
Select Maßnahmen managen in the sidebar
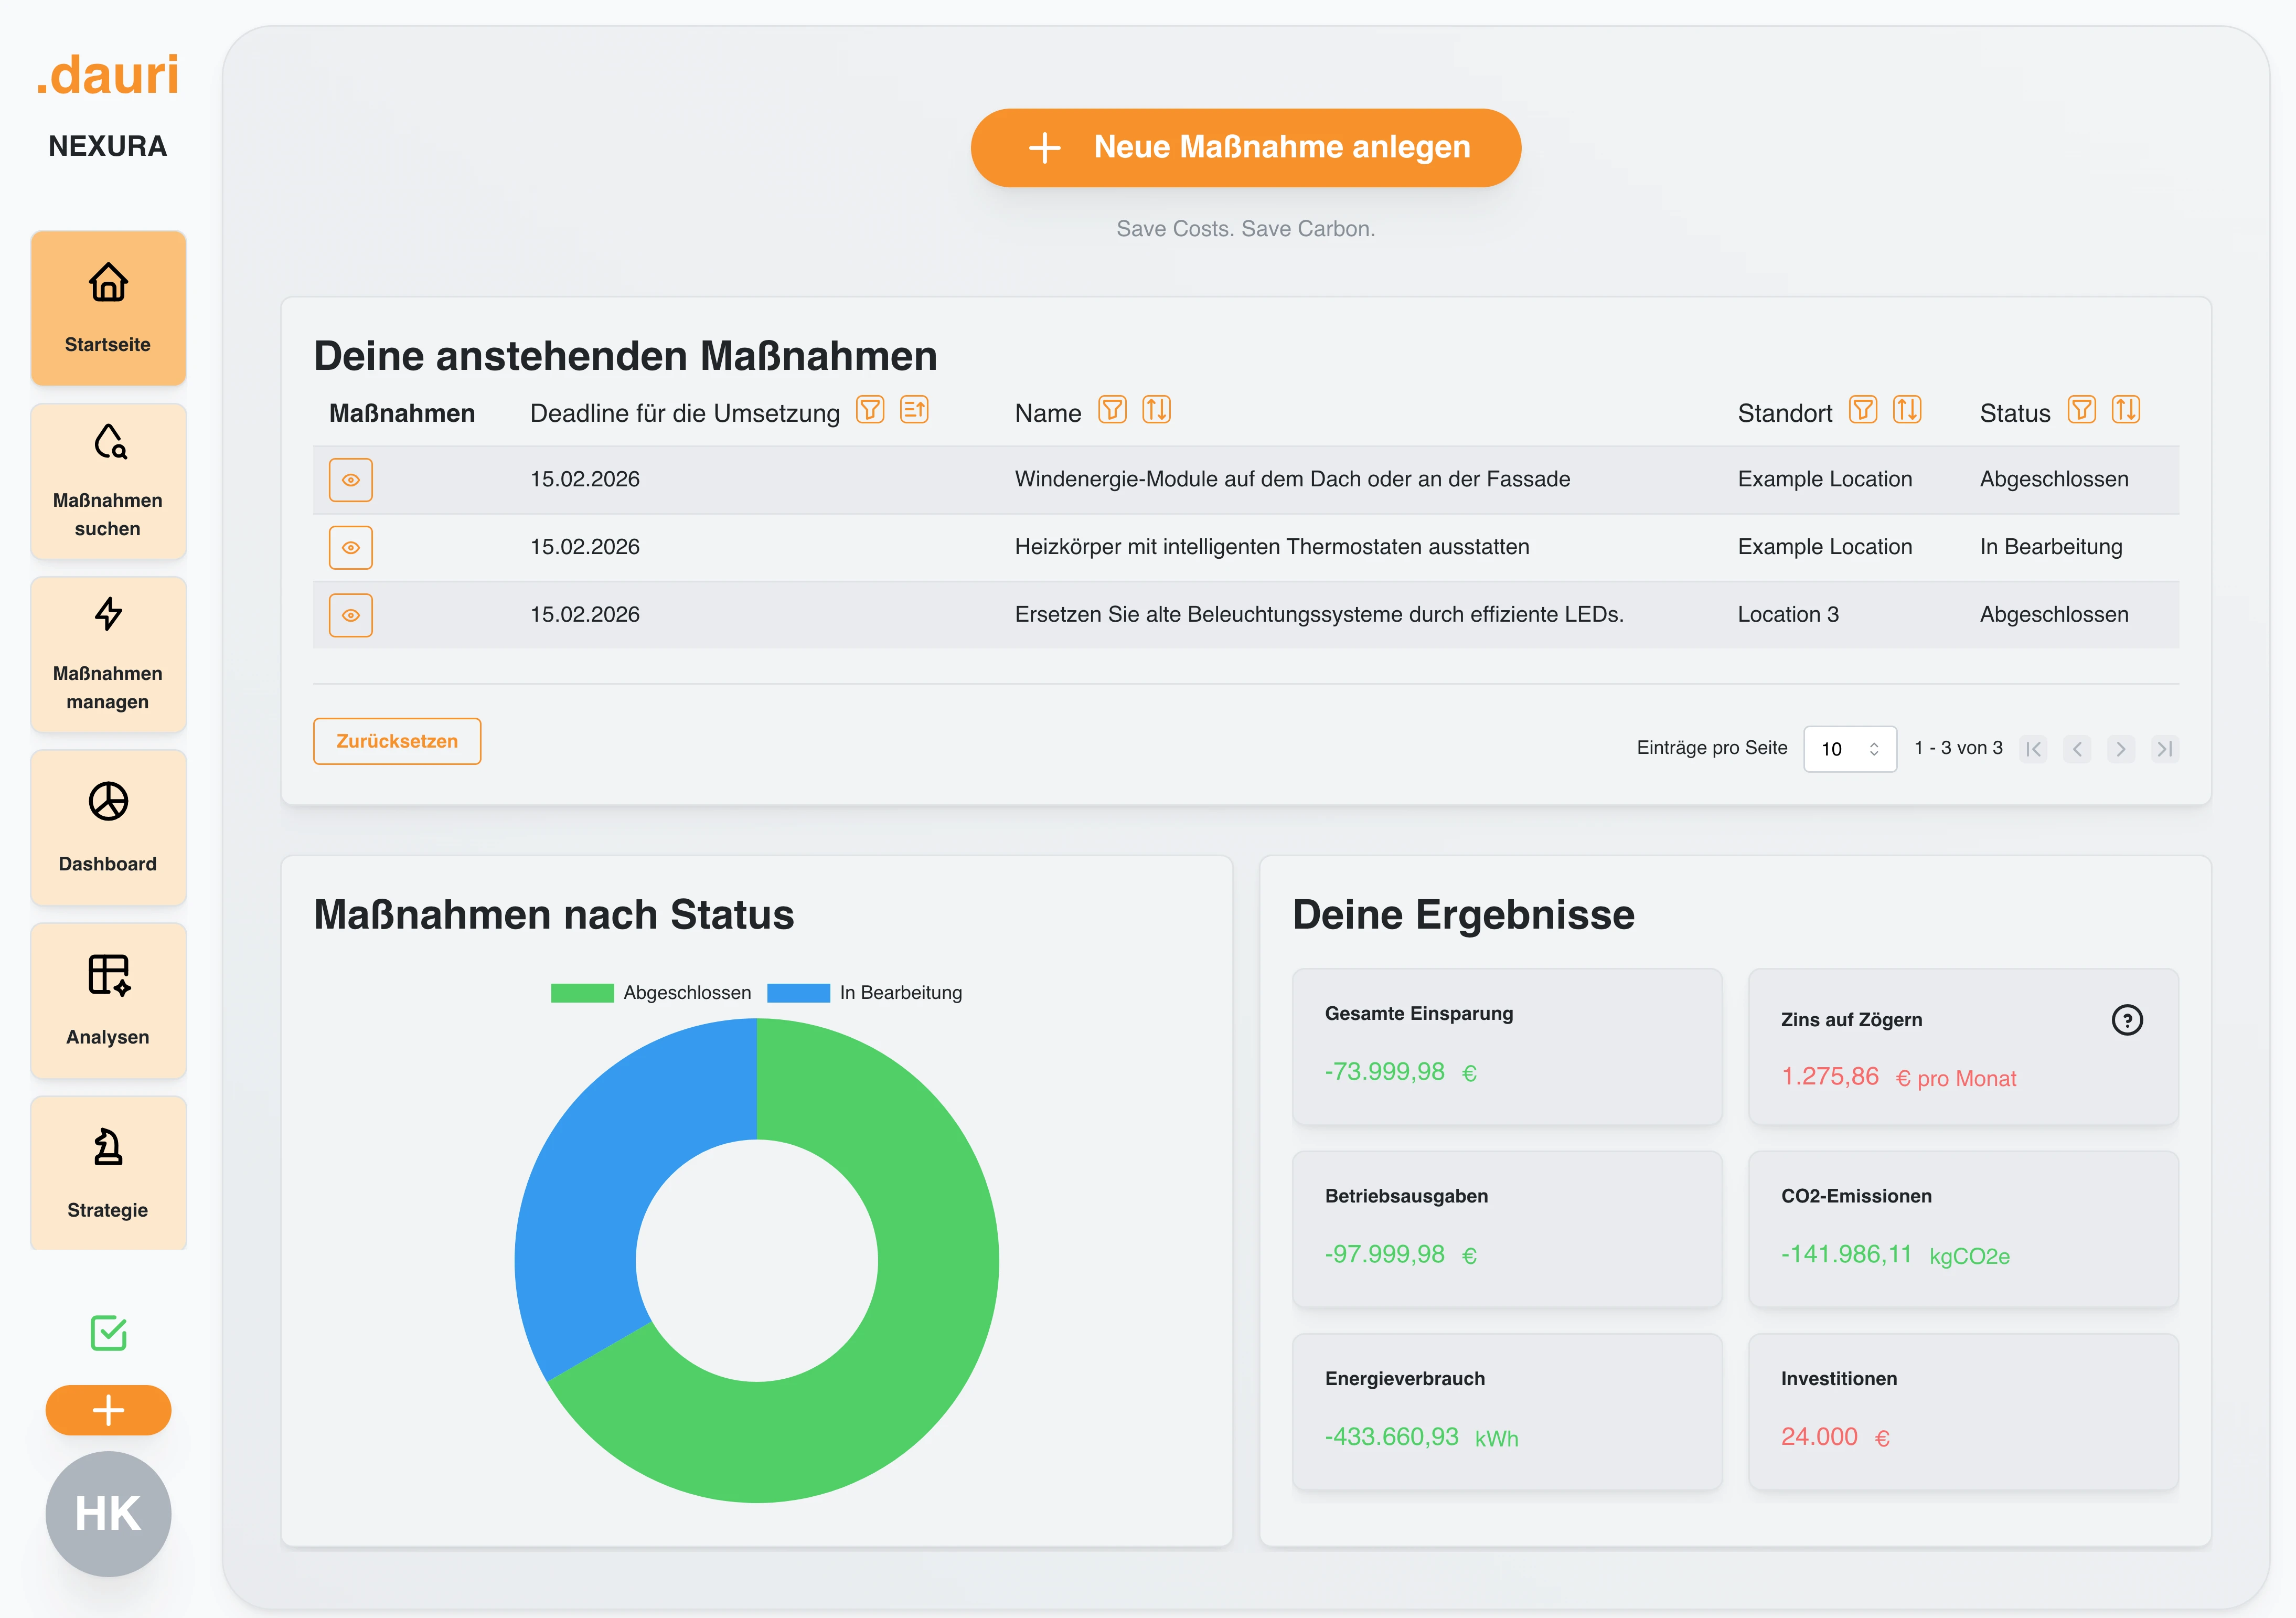tap(108, 655)
